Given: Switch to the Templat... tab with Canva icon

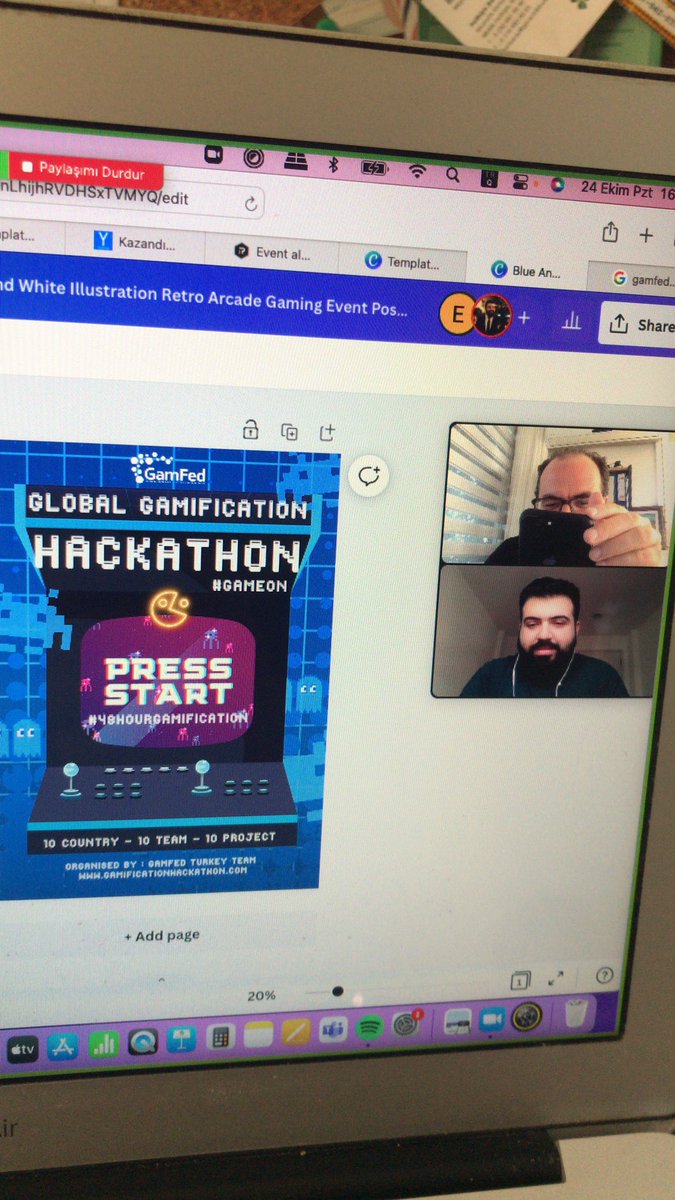Looking at the screenshot, I should 403,261.
